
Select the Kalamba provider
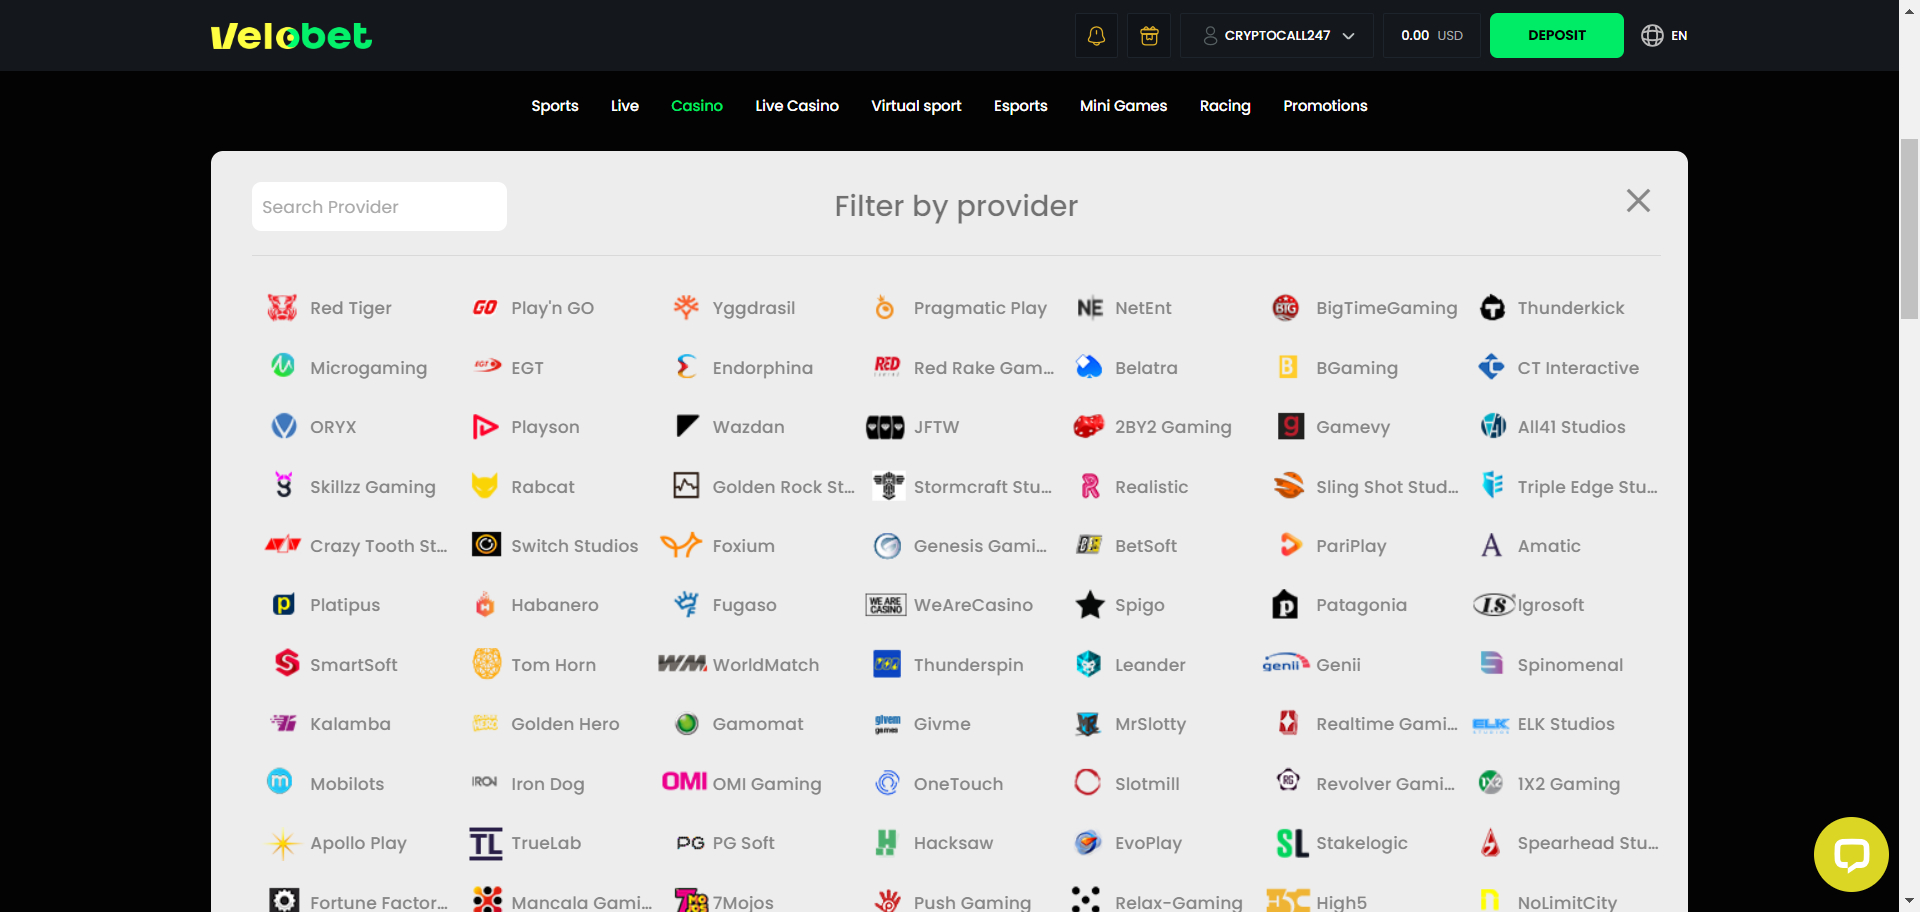331,724
